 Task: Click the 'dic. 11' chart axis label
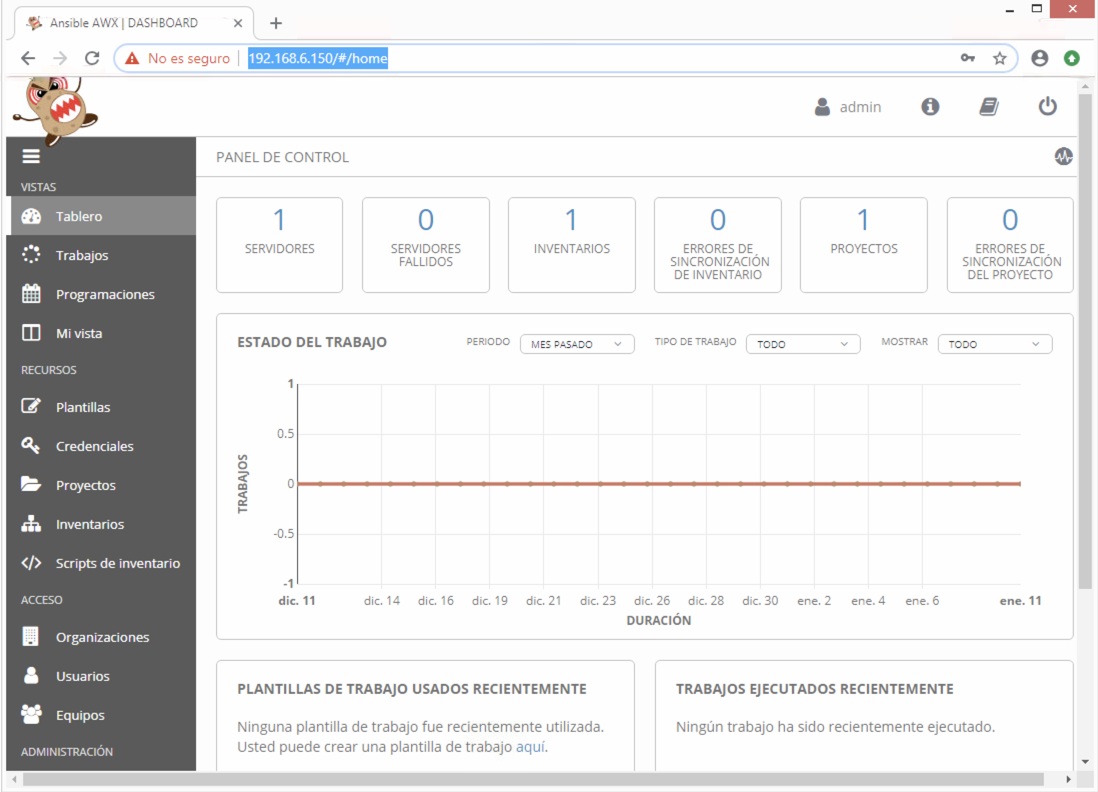297,601
